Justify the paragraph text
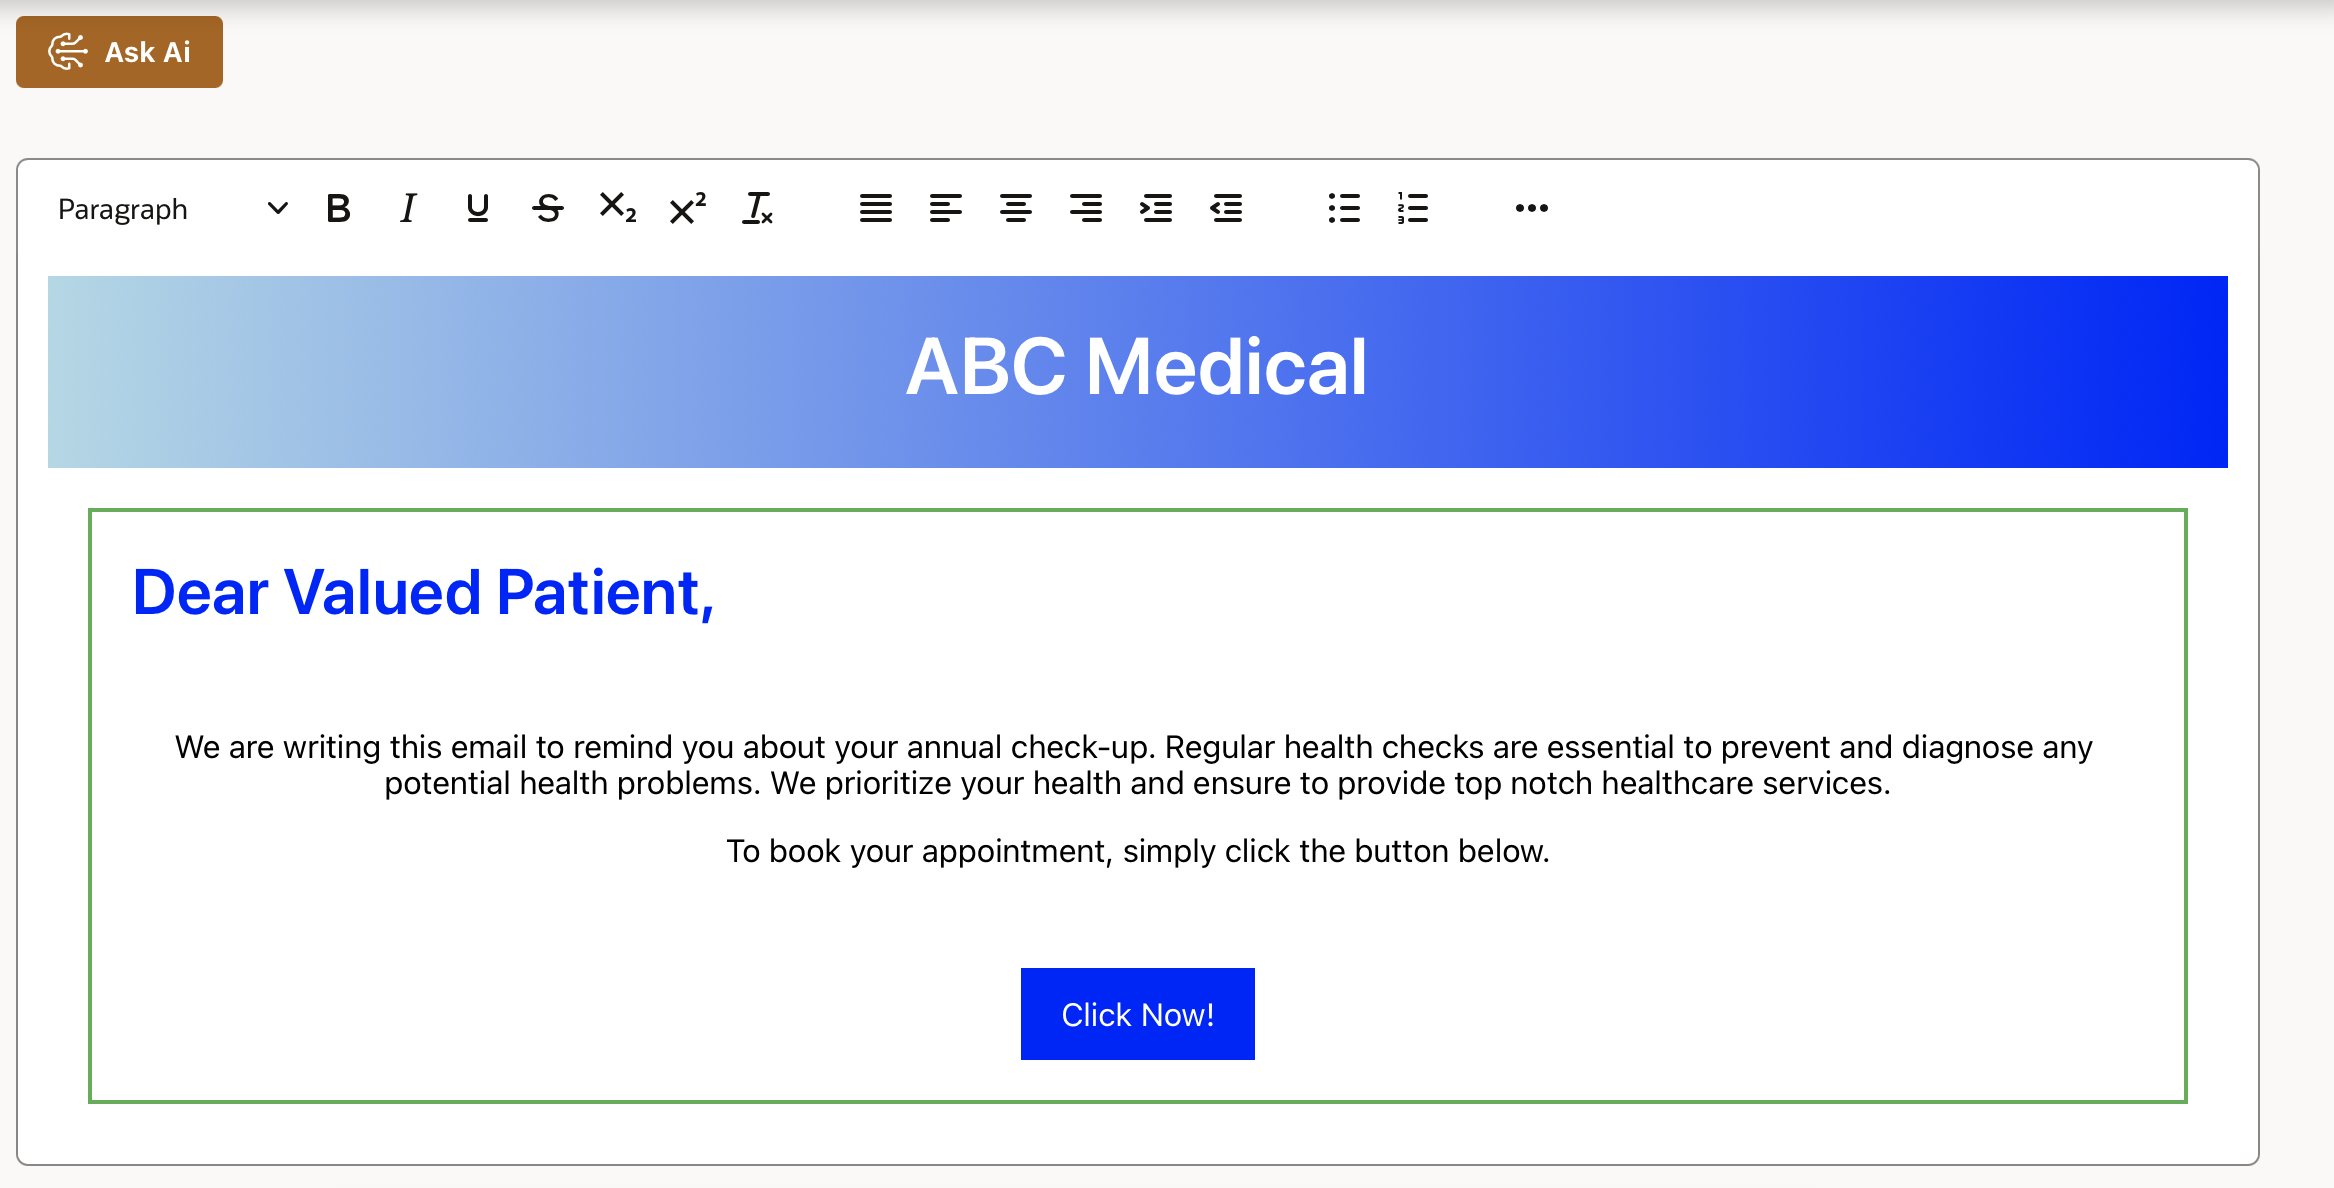This screenshot has width=2334, height=1188. [x=875, y=209]
